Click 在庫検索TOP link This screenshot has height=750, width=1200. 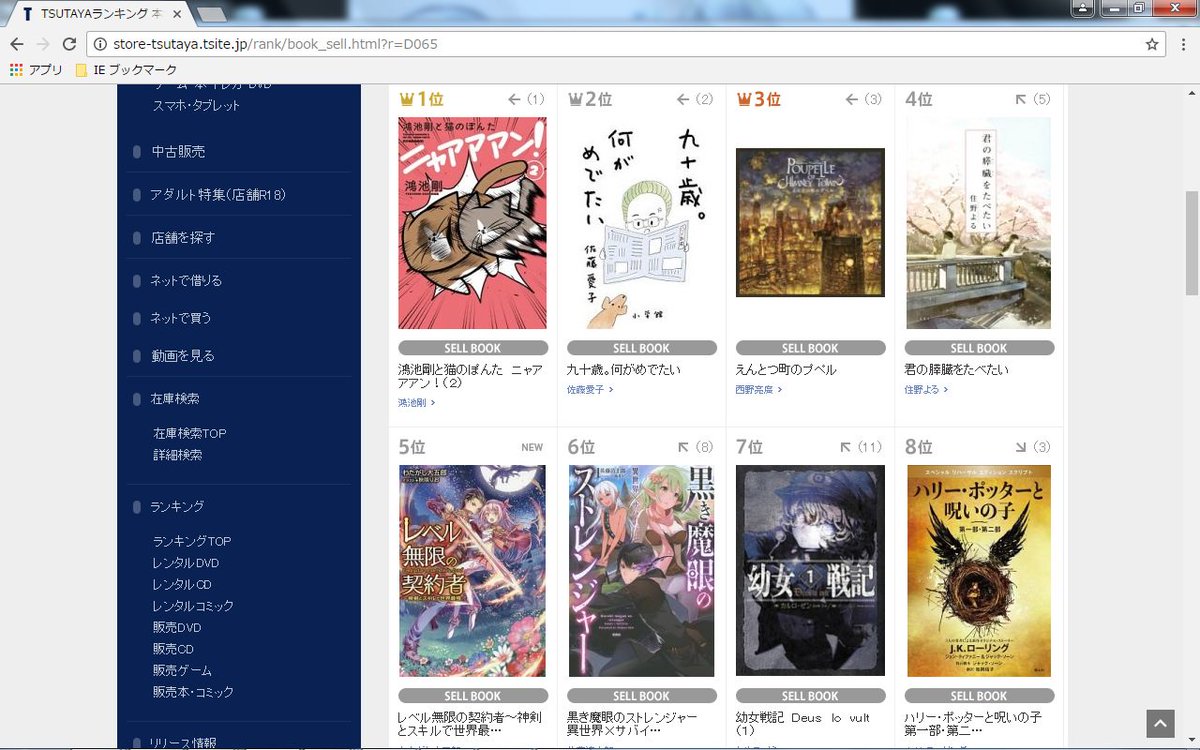pyautogui.click(x=189, y=433)
